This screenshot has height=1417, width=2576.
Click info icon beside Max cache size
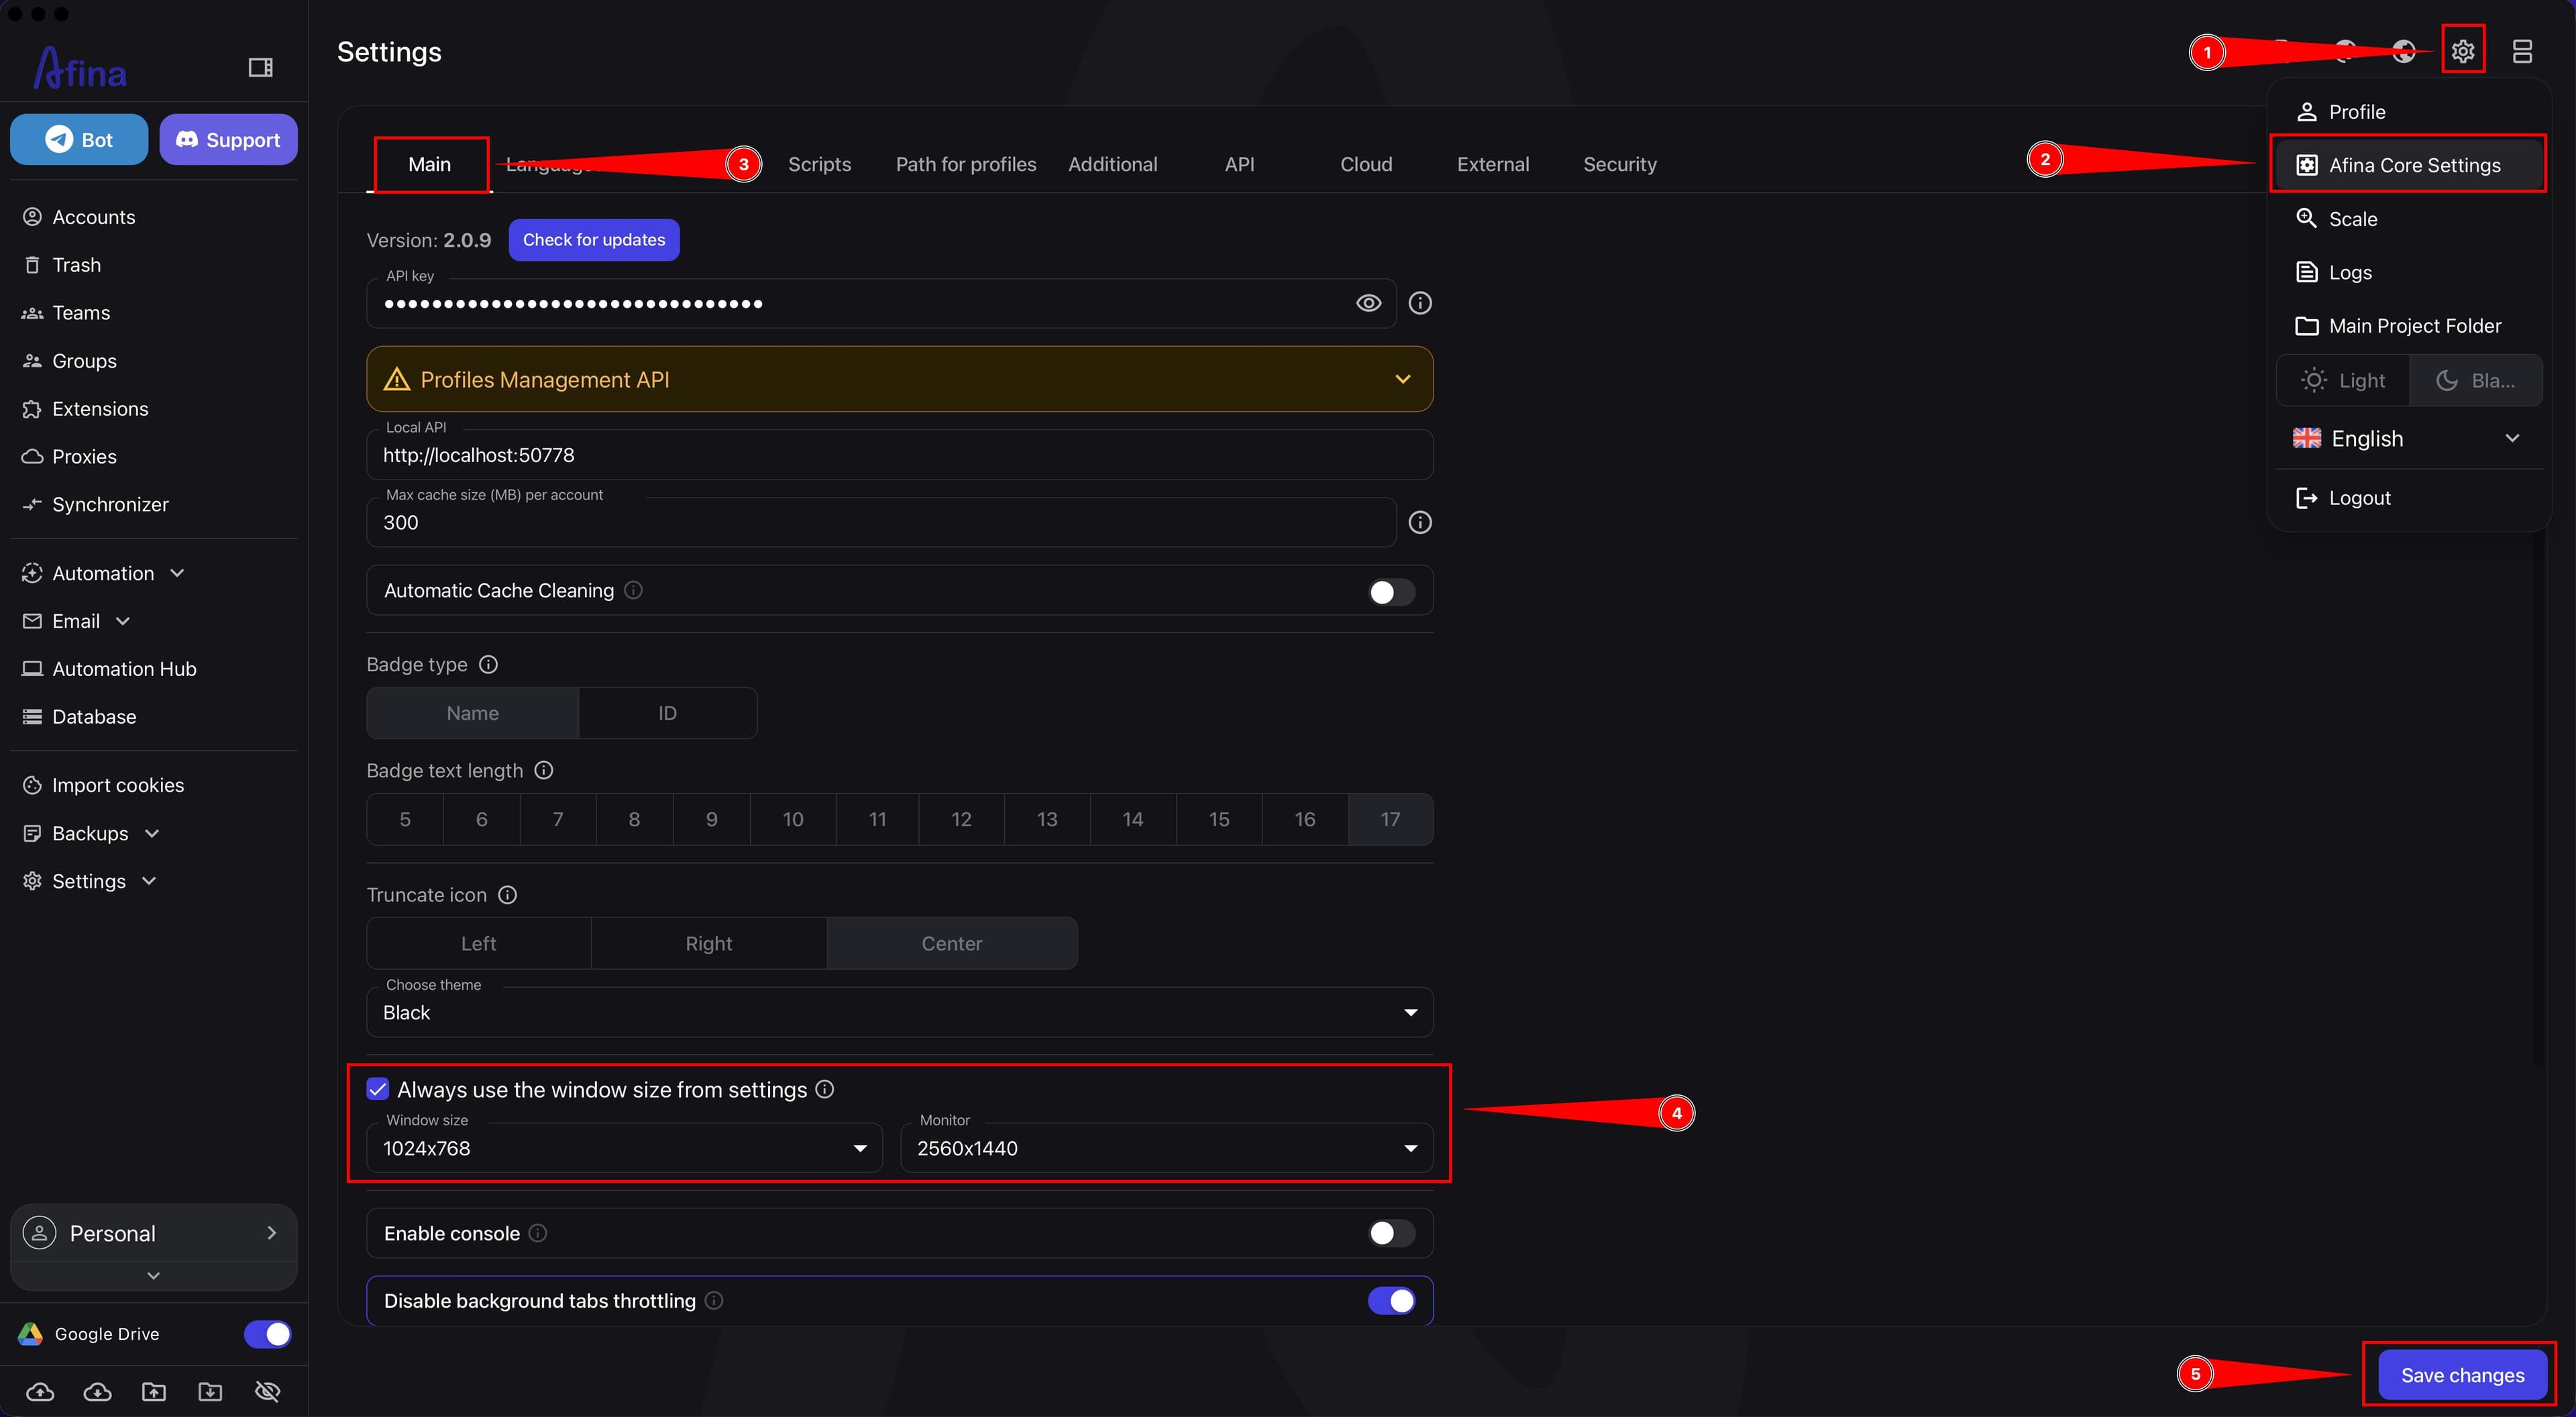[1420, 522]
